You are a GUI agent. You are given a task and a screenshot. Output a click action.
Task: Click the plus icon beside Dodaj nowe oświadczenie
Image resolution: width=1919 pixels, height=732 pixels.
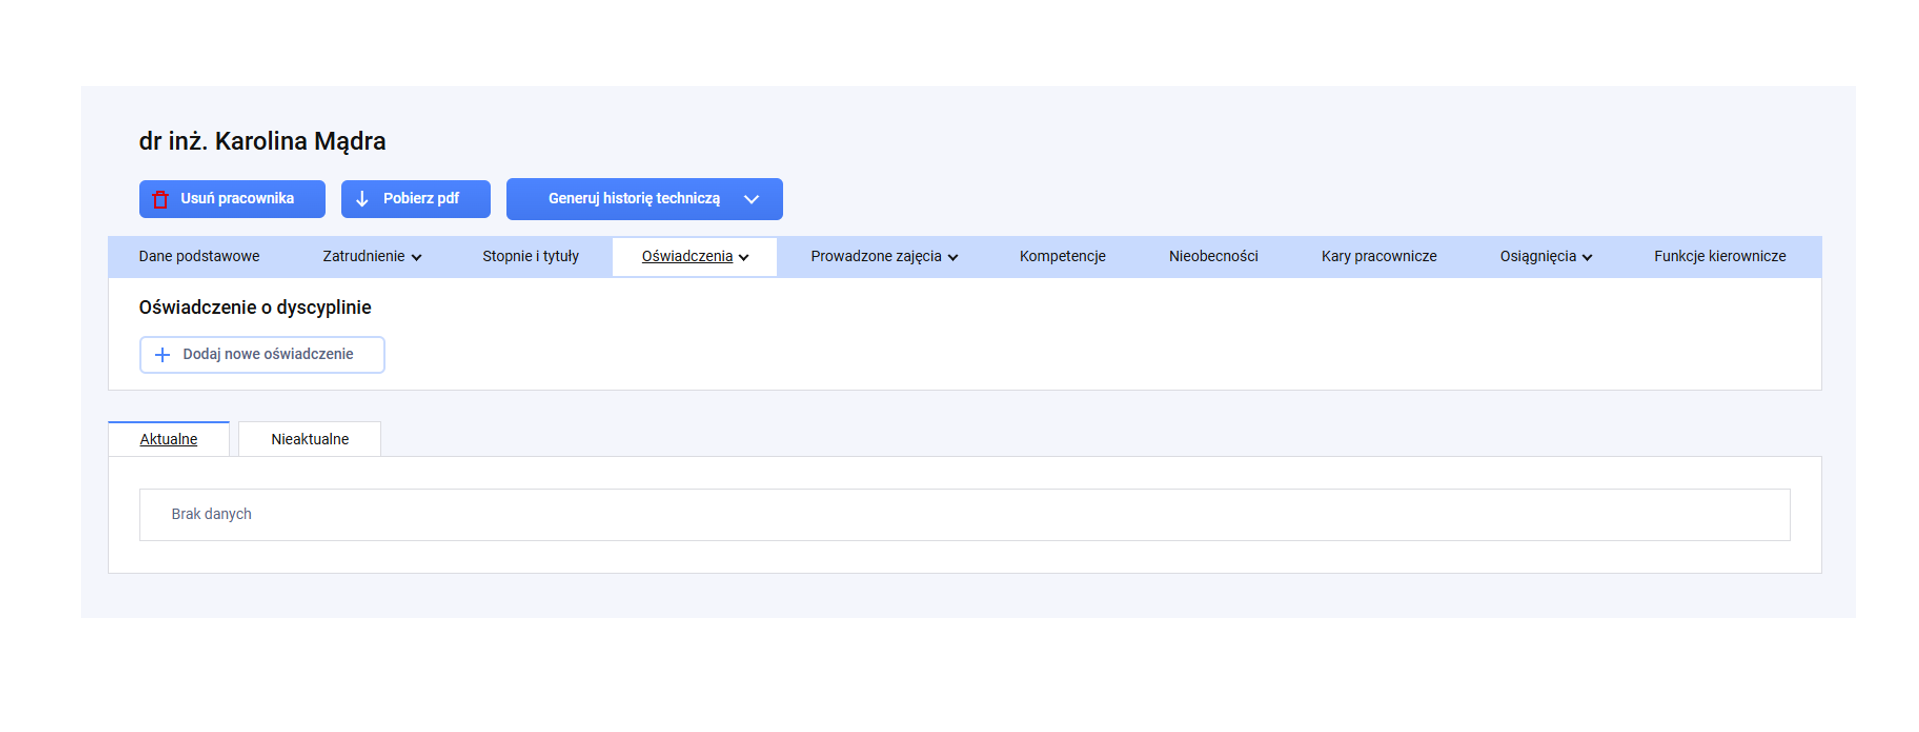click(162, 355)
